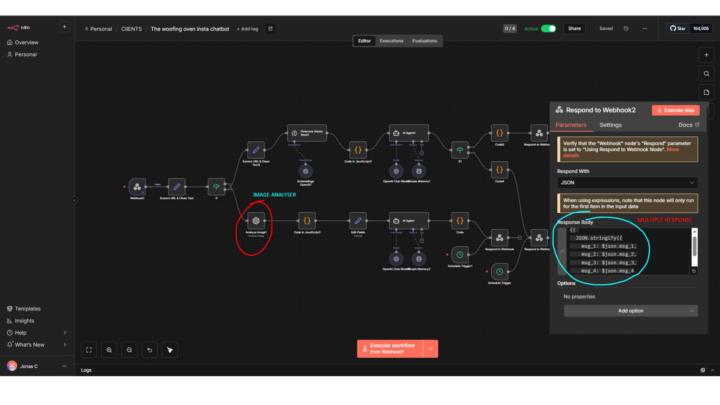Zoom out on the canvas
Screen dimensions: 720x405
(129, 350)
